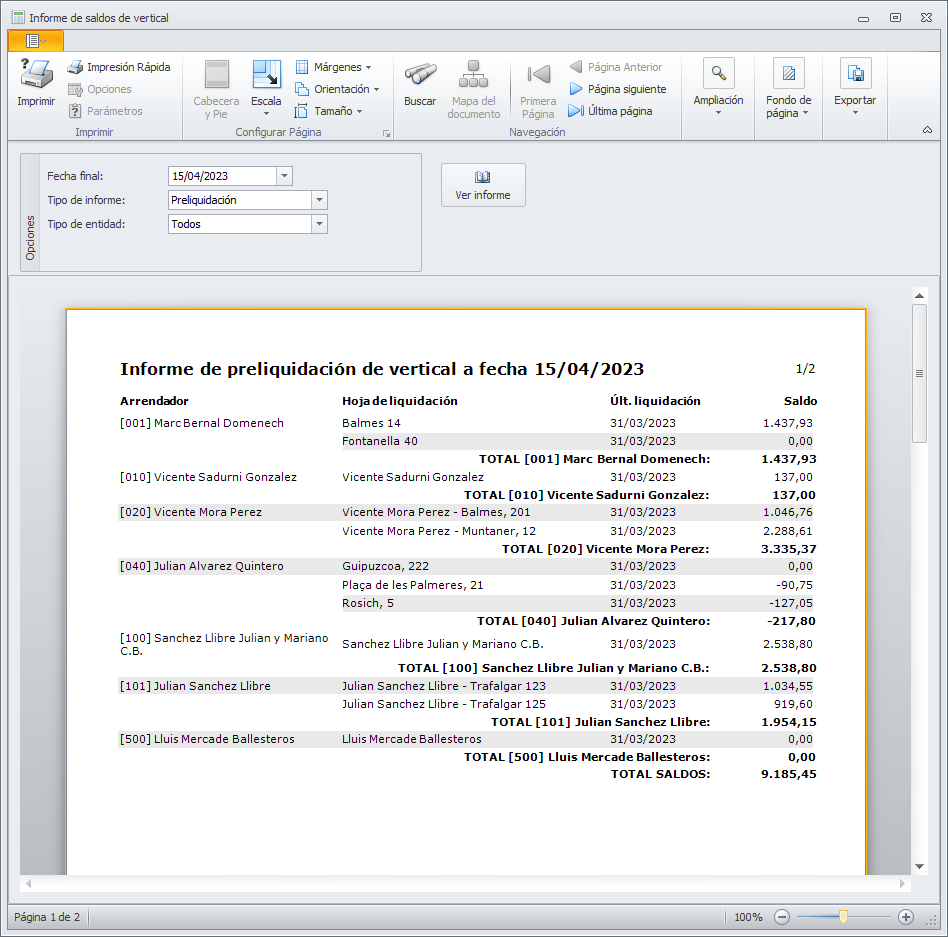This screenshot has width=948, height=937.
Task: Open the Escala tool
Action: point(266,89)
